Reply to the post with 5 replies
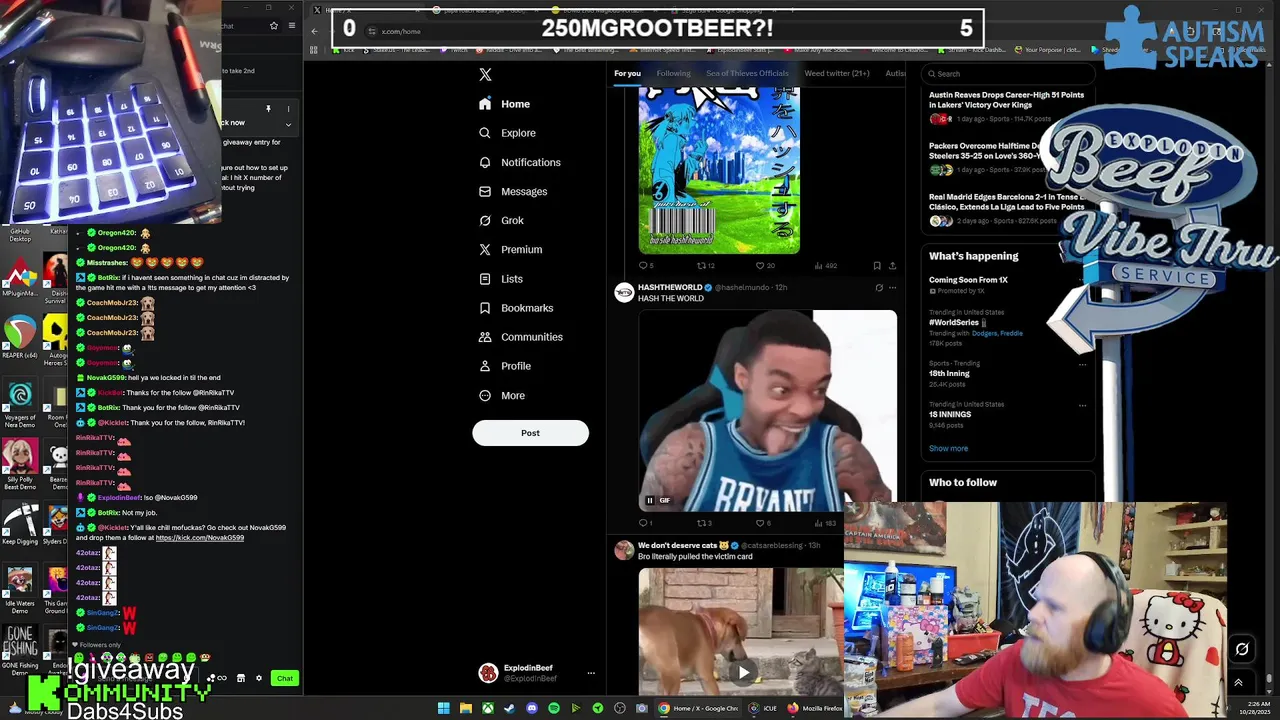Viewport: 1280px width, 720px height. (x=645, y=266)
